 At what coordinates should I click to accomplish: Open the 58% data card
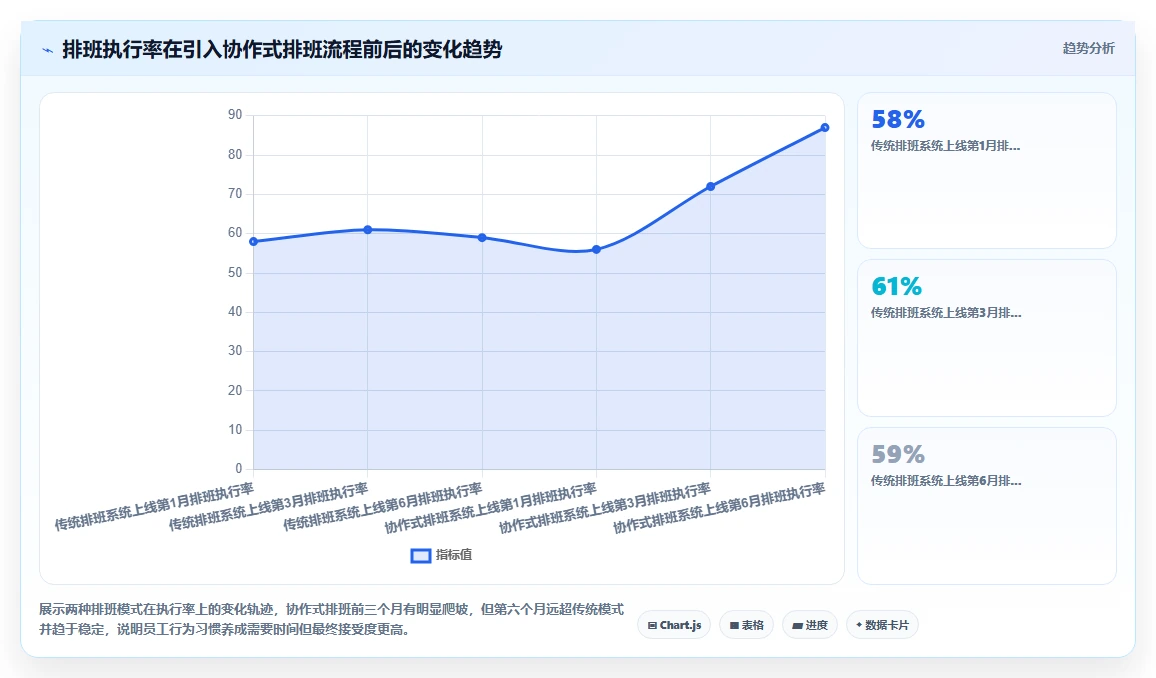tap(986, 170)
